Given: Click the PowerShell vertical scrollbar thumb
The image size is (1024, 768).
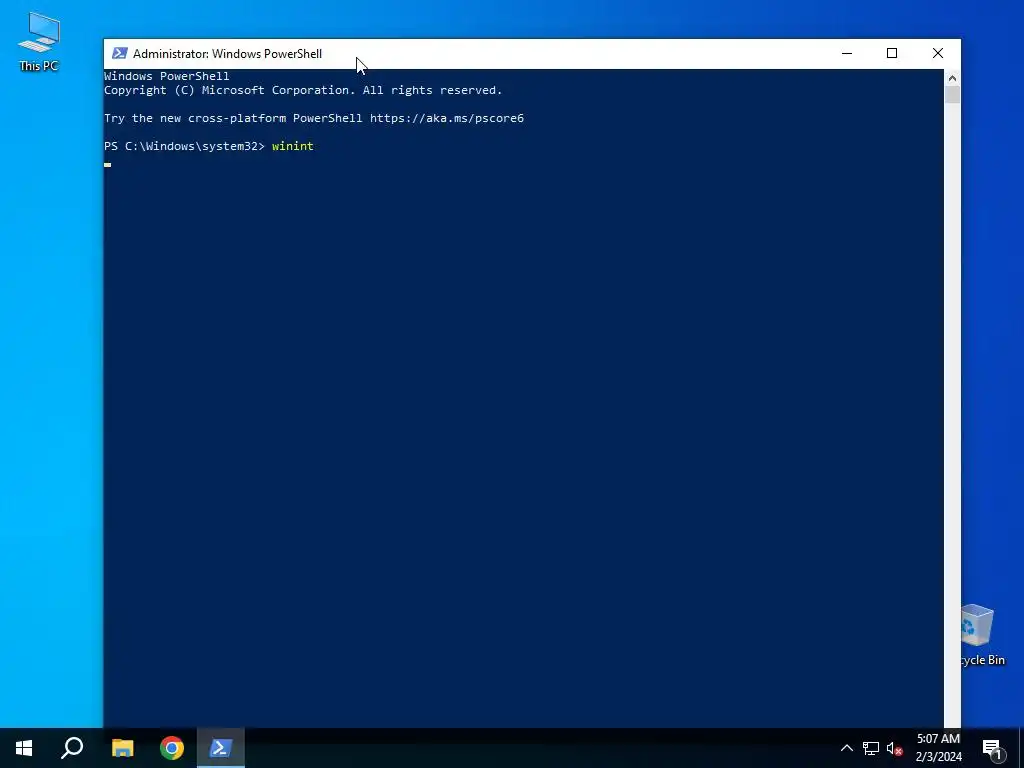Looking at the screenshot, I should 952,95.
